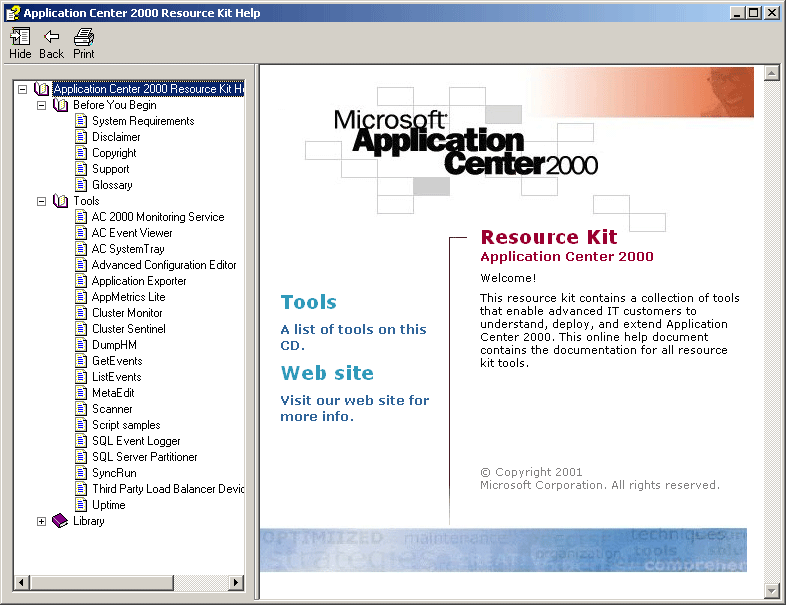Viewport: 786px width, 605px height.
Task: Open the ListEvents topic
Action: click(117, 377)
